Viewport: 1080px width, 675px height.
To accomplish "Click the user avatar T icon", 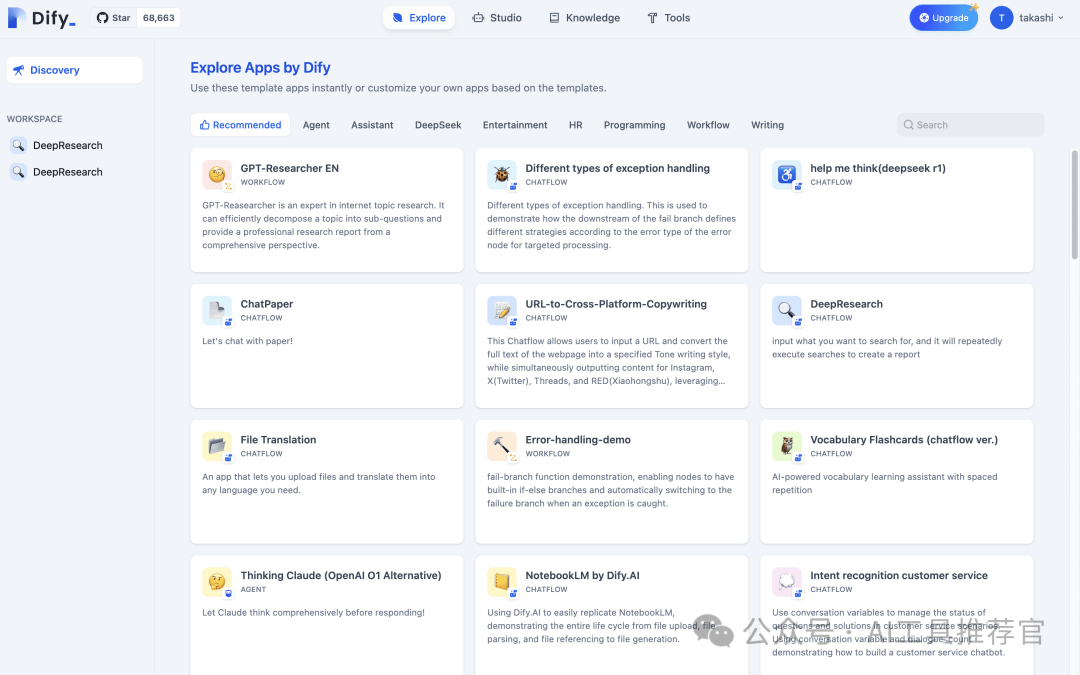I will 1001,18.
